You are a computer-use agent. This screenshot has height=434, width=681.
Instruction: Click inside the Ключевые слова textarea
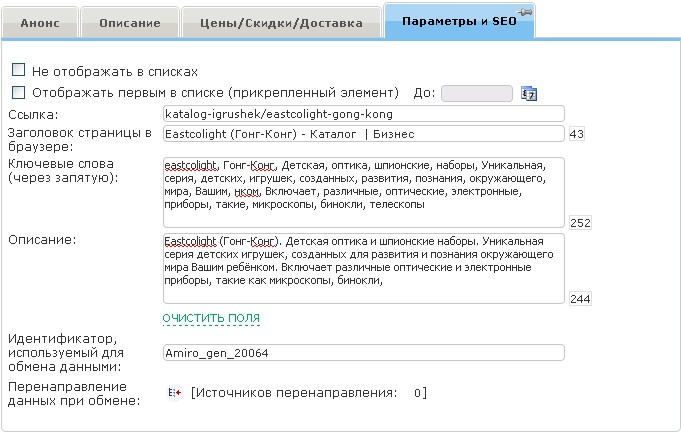[362, 191]
